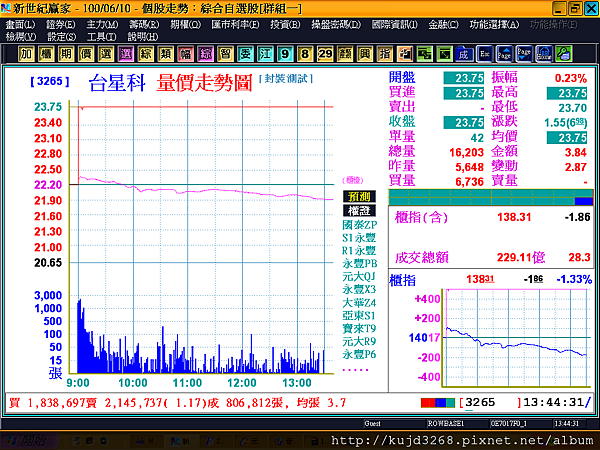Click the yellow 8 toolbar icon

305,54
